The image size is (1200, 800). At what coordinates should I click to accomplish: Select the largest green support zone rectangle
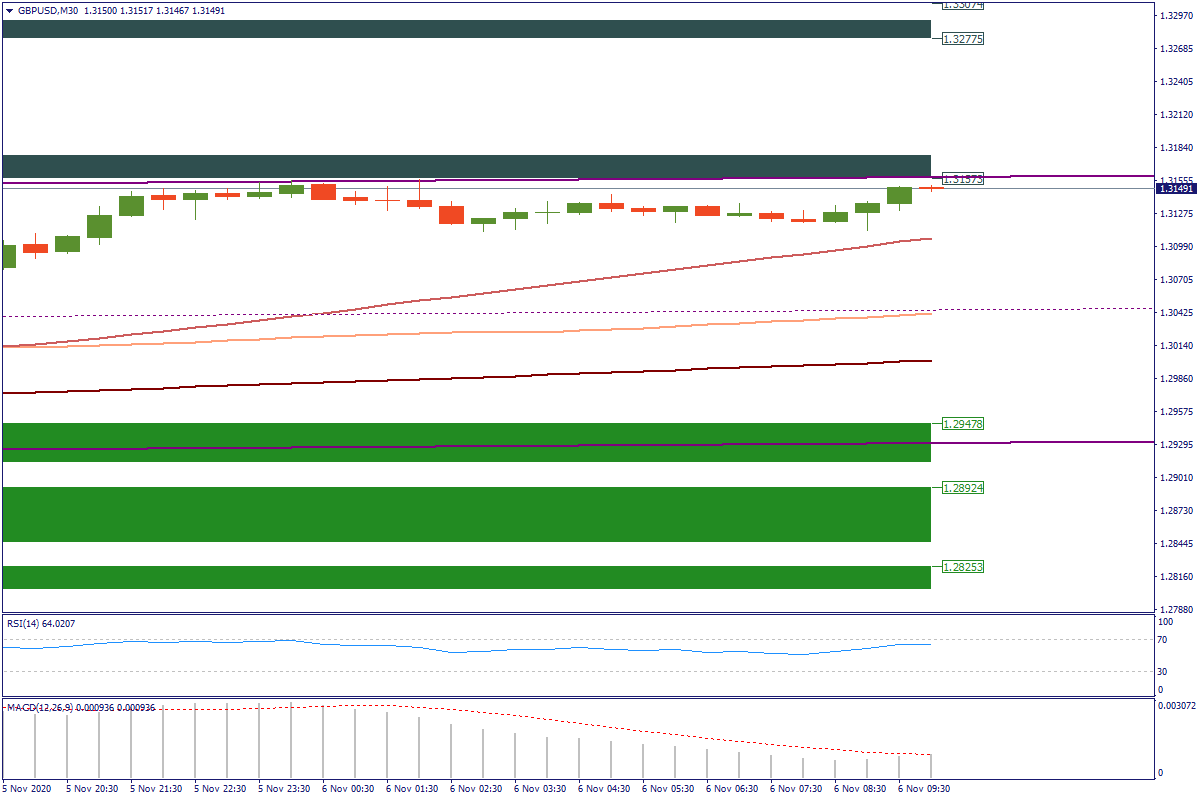466,514
